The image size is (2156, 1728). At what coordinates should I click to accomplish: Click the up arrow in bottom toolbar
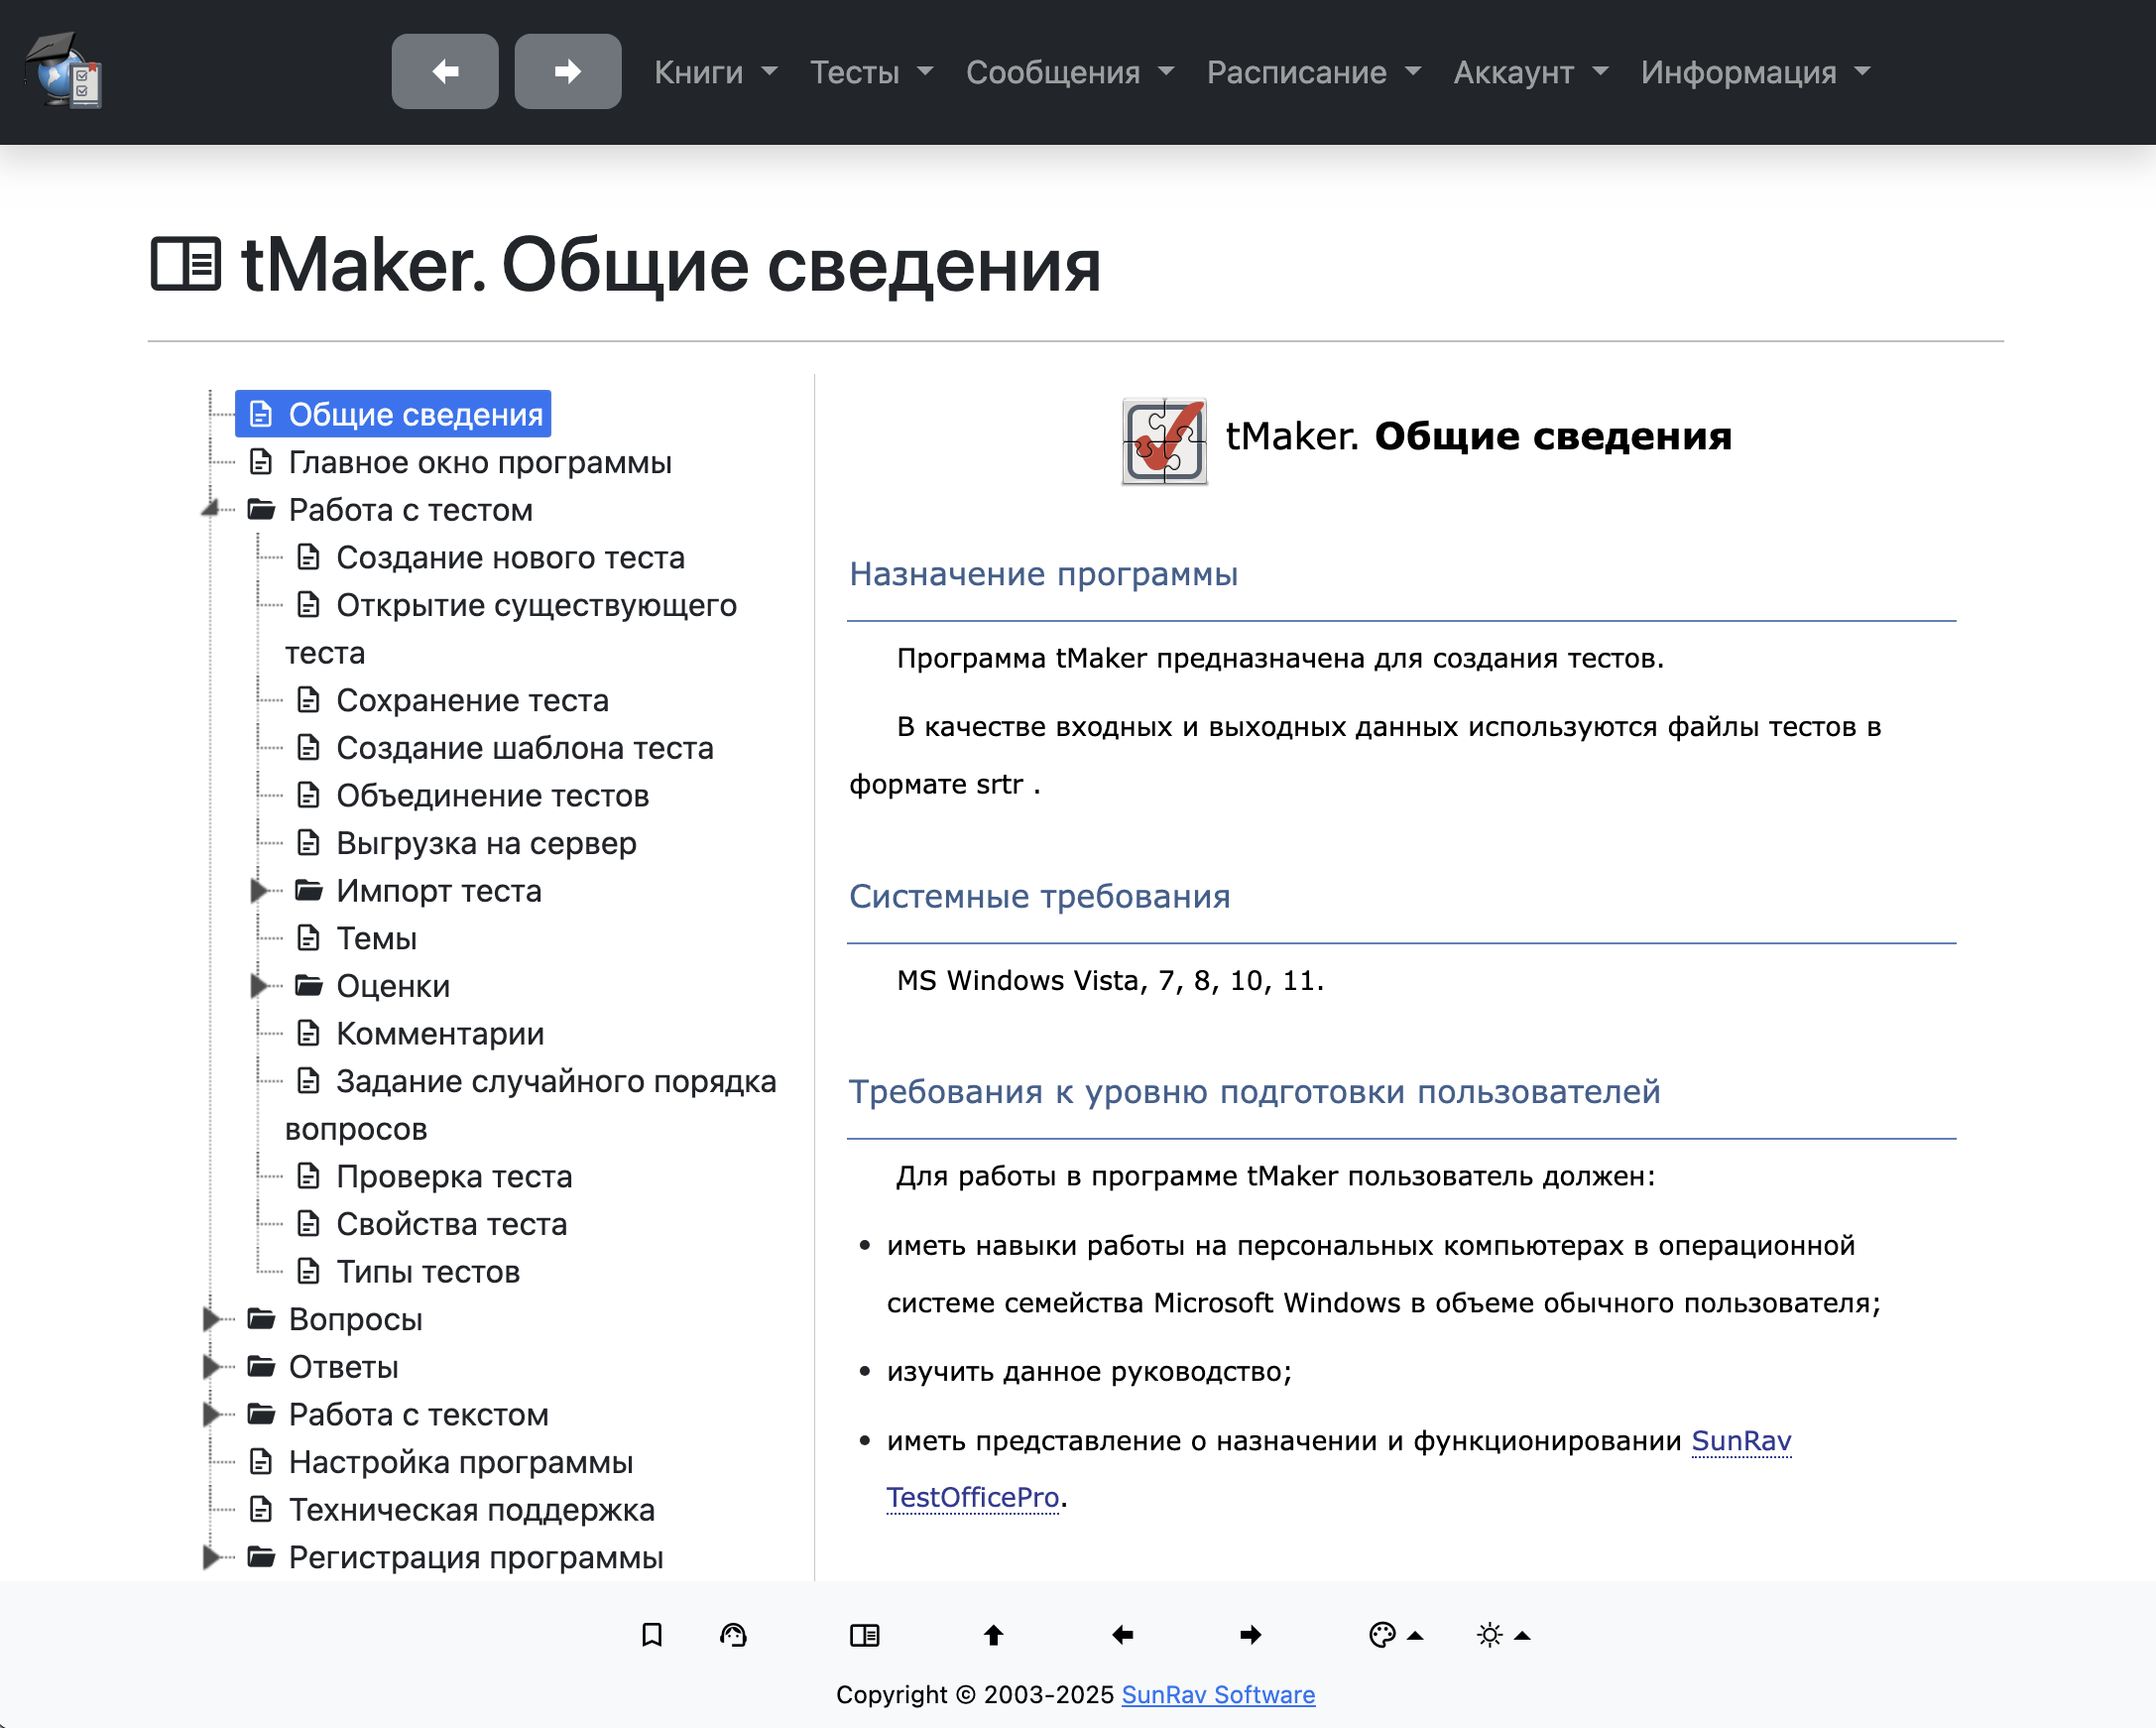click(992, 1635)
